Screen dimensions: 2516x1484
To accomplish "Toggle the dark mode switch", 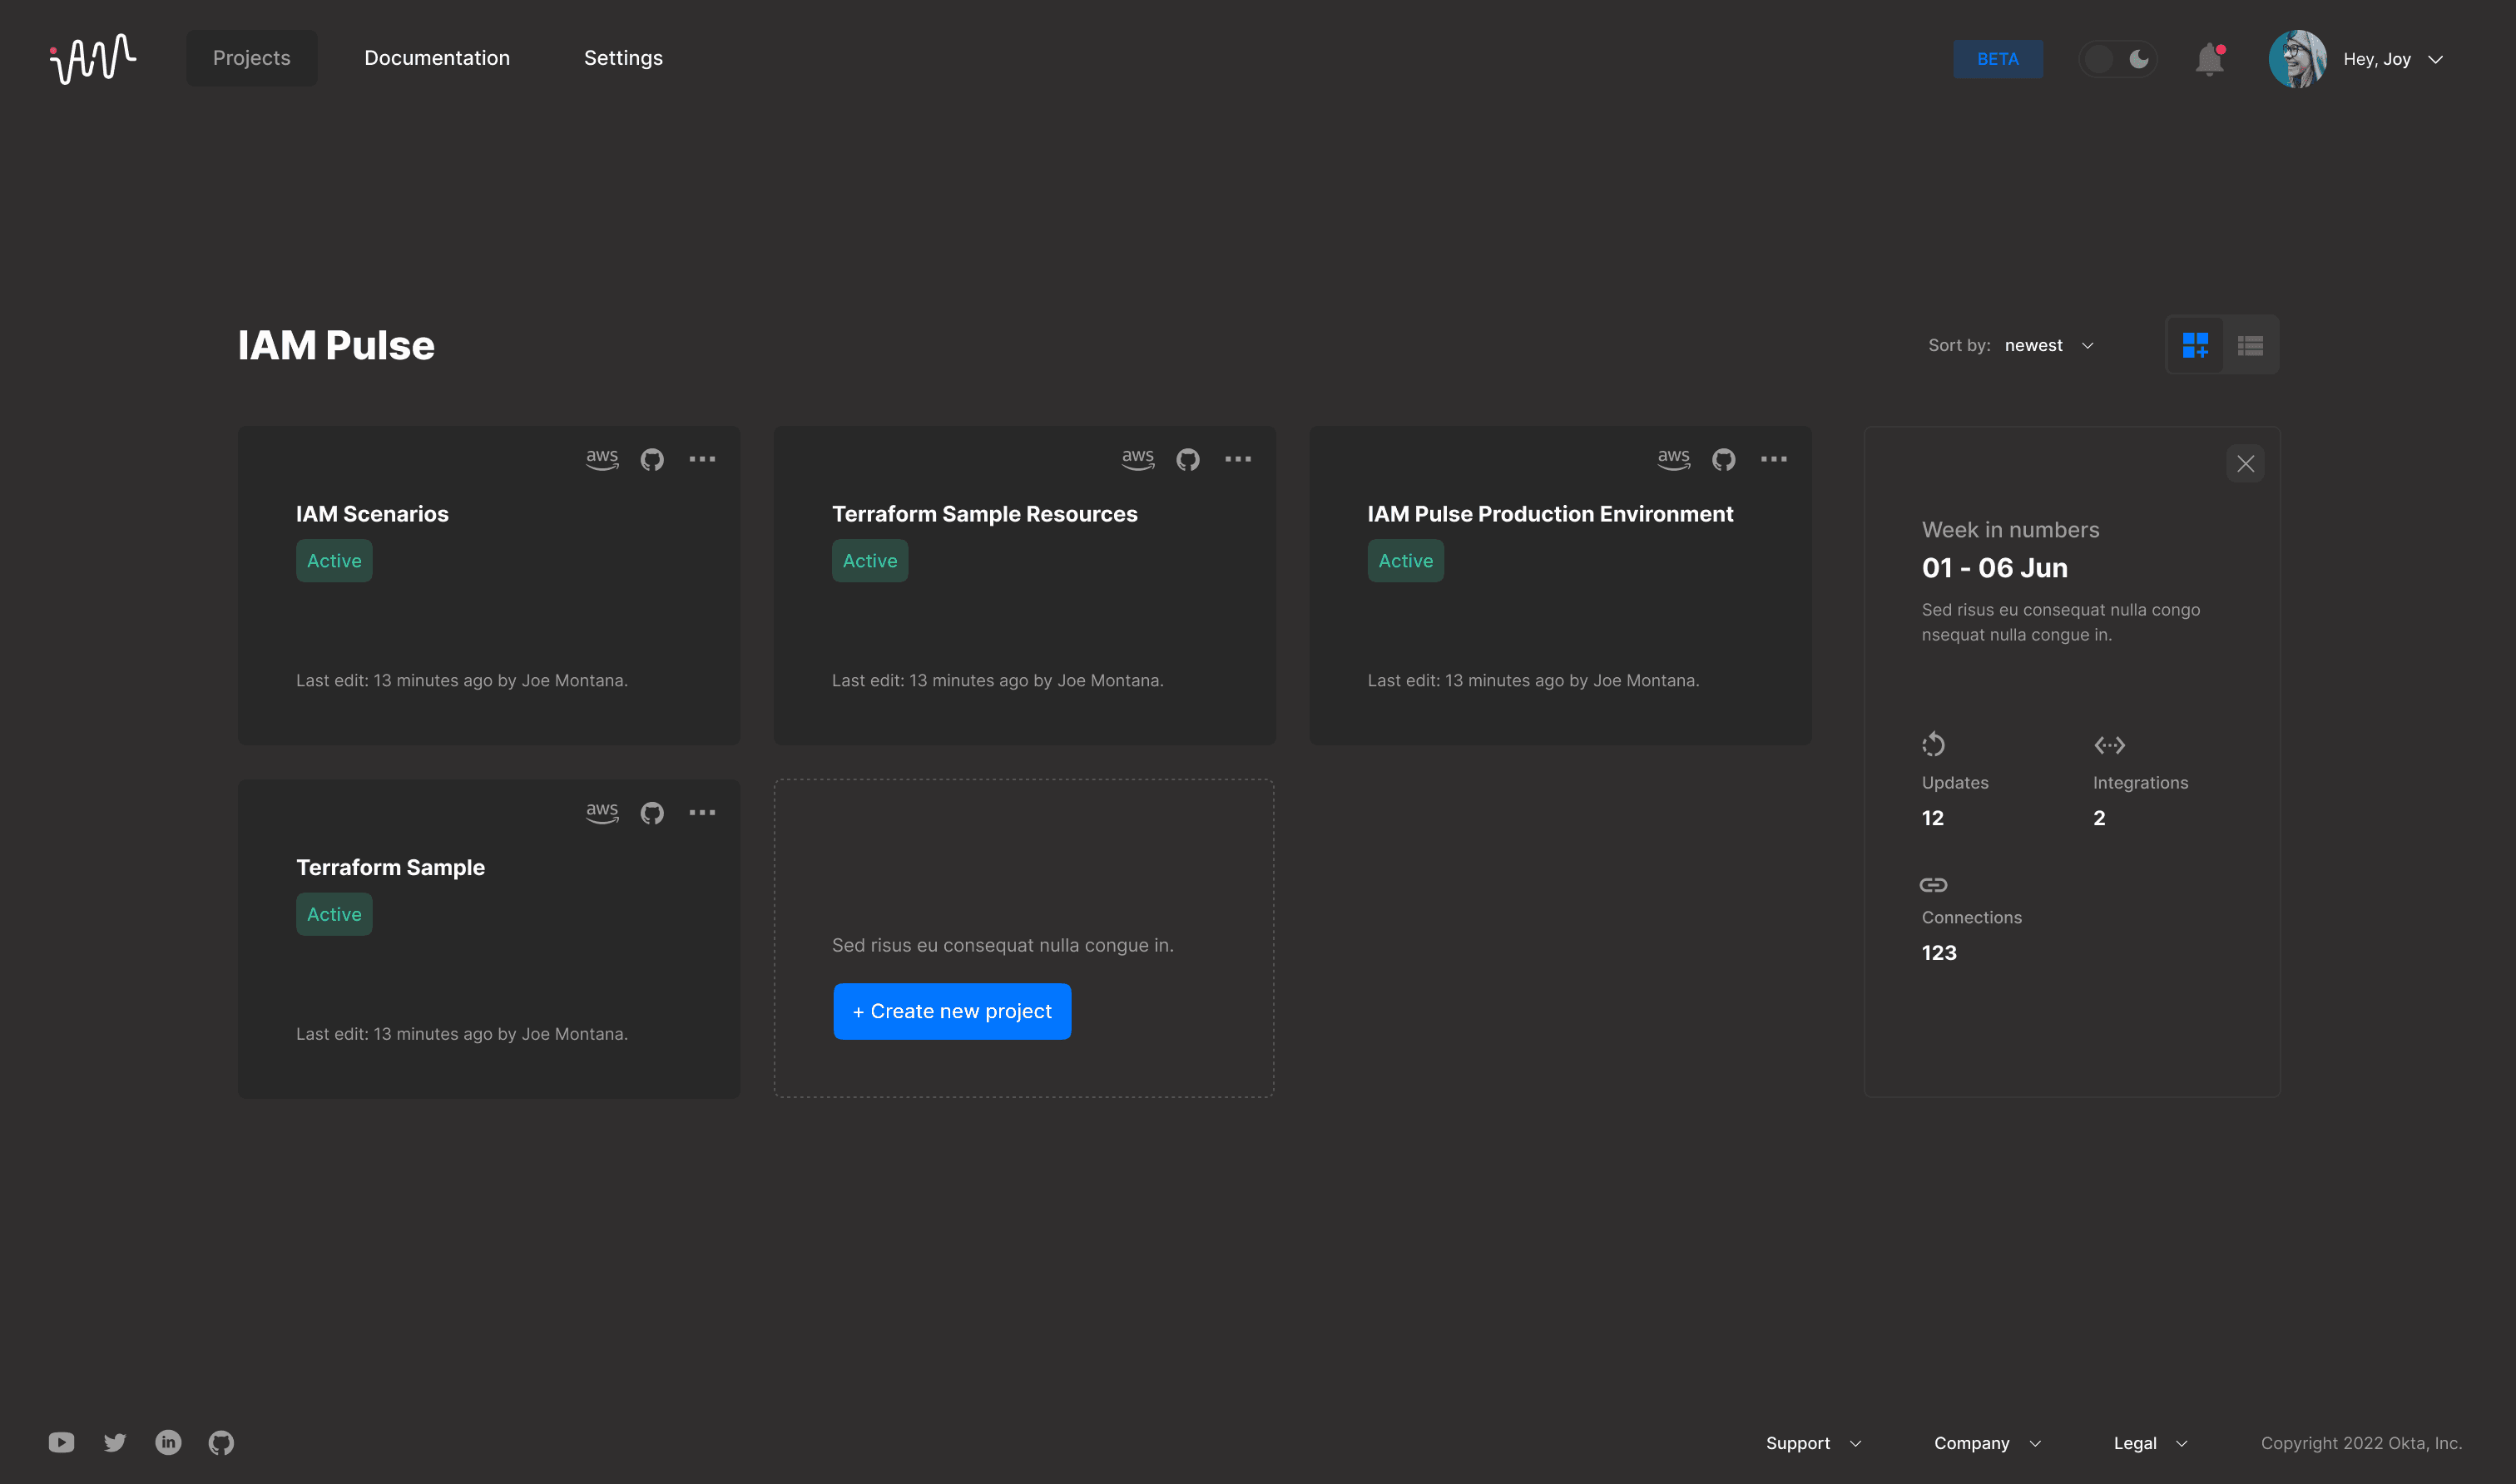I will pos(2118,59).
